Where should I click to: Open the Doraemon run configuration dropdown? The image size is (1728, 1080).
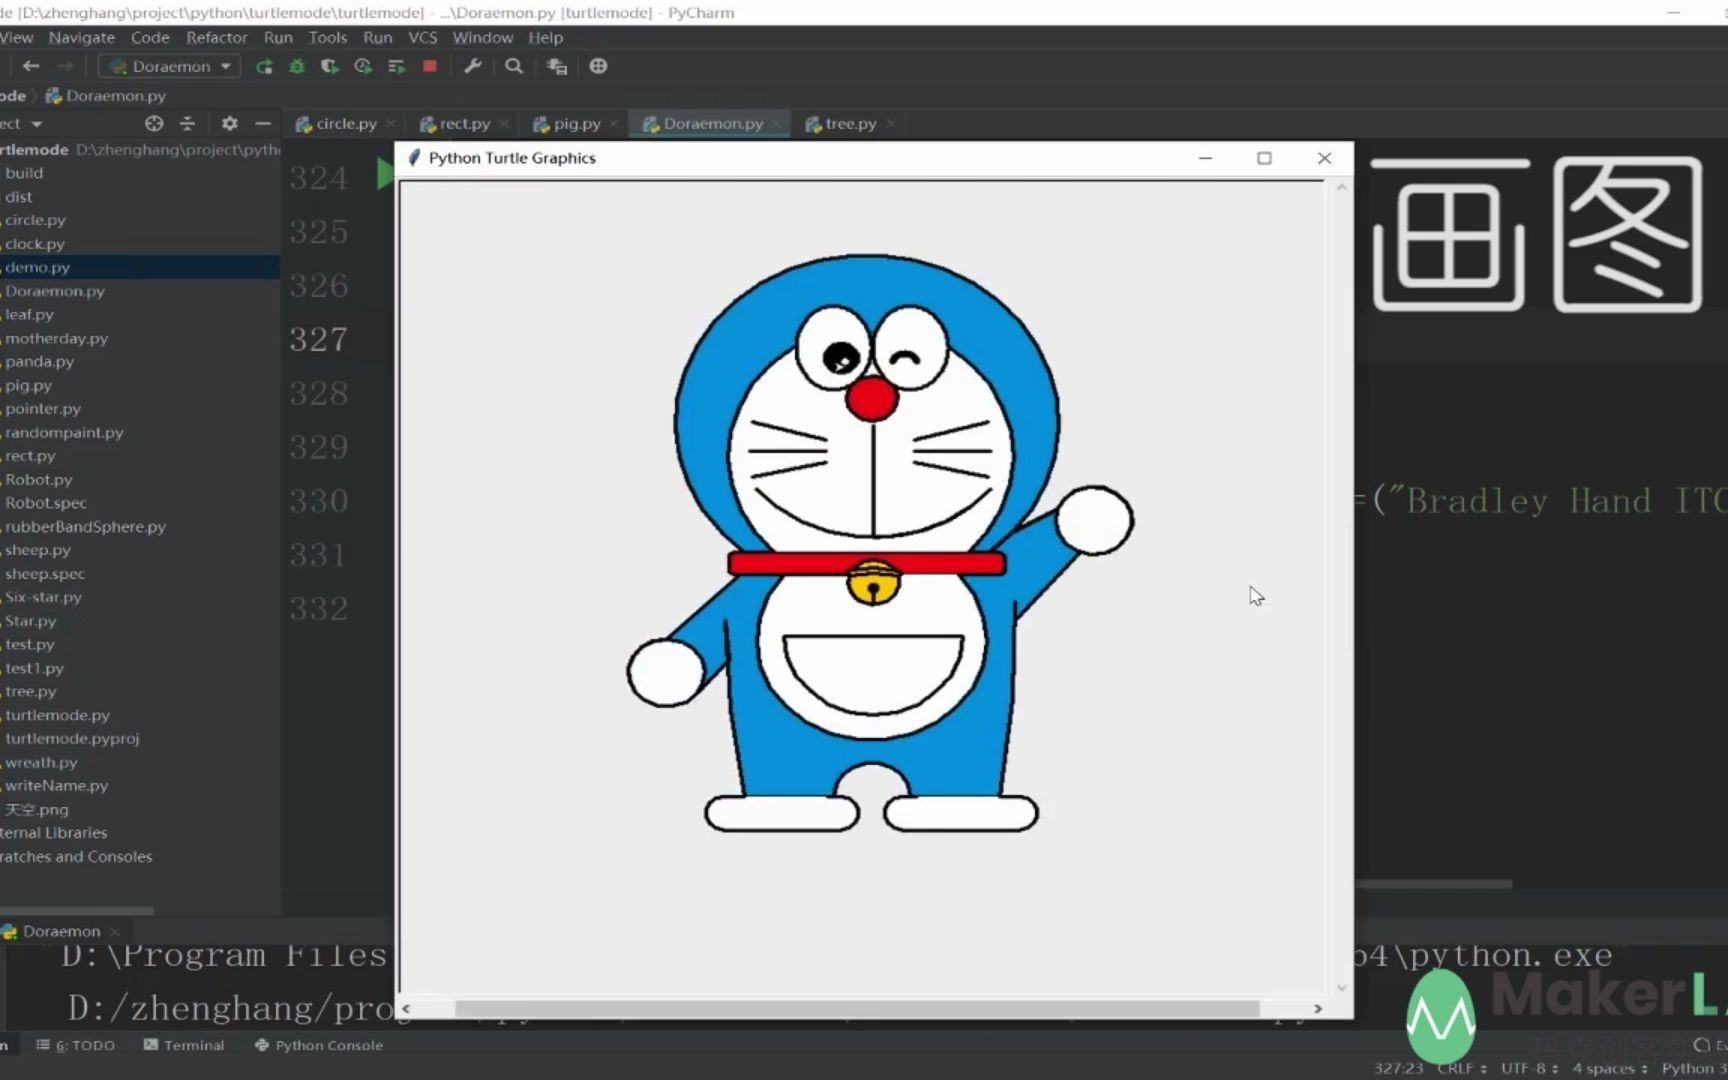pyautogui.click(x=170, y=66)
